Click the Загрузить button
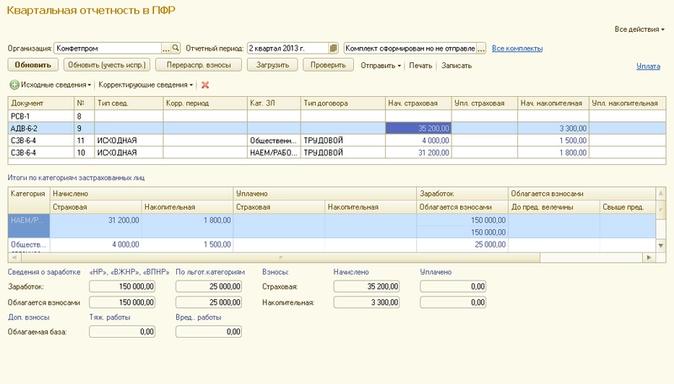The image size is (674, 384). coord(273,65)
